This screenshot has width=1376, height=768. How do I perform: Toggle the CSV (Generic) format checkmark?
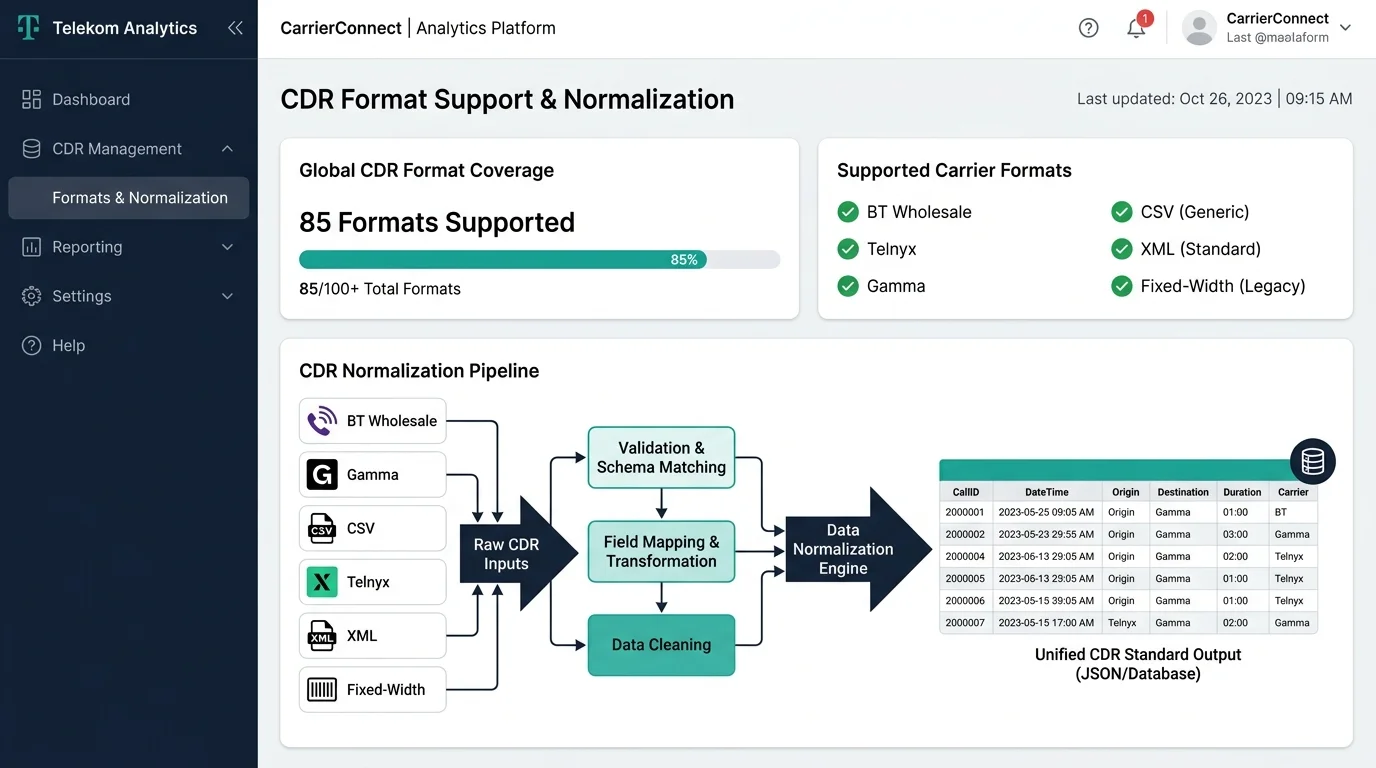pyautogui.click(x=1121, y=211)
